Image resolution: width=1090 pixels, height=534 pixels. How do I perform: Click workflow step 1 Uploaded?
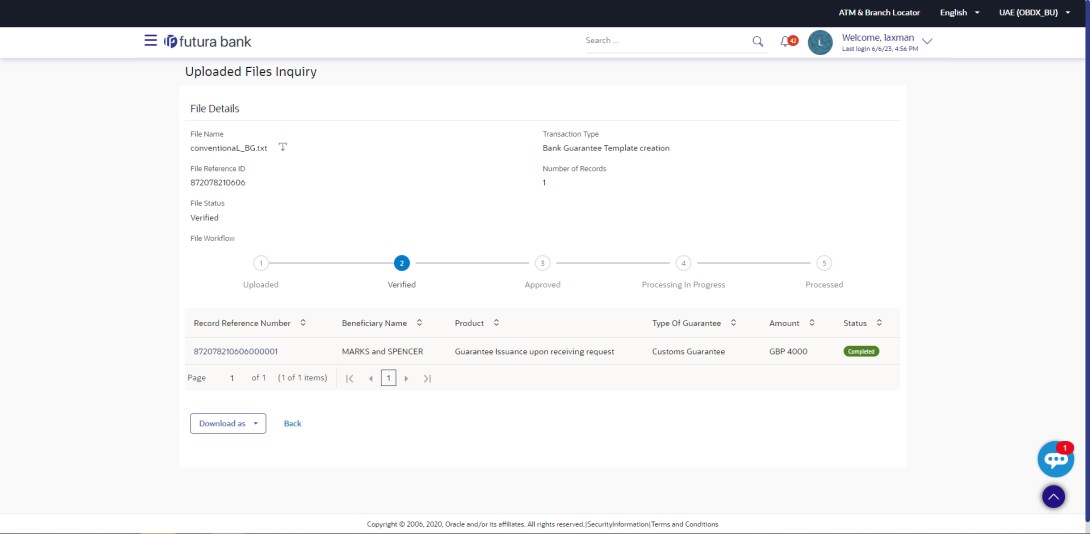click(261, 264)
